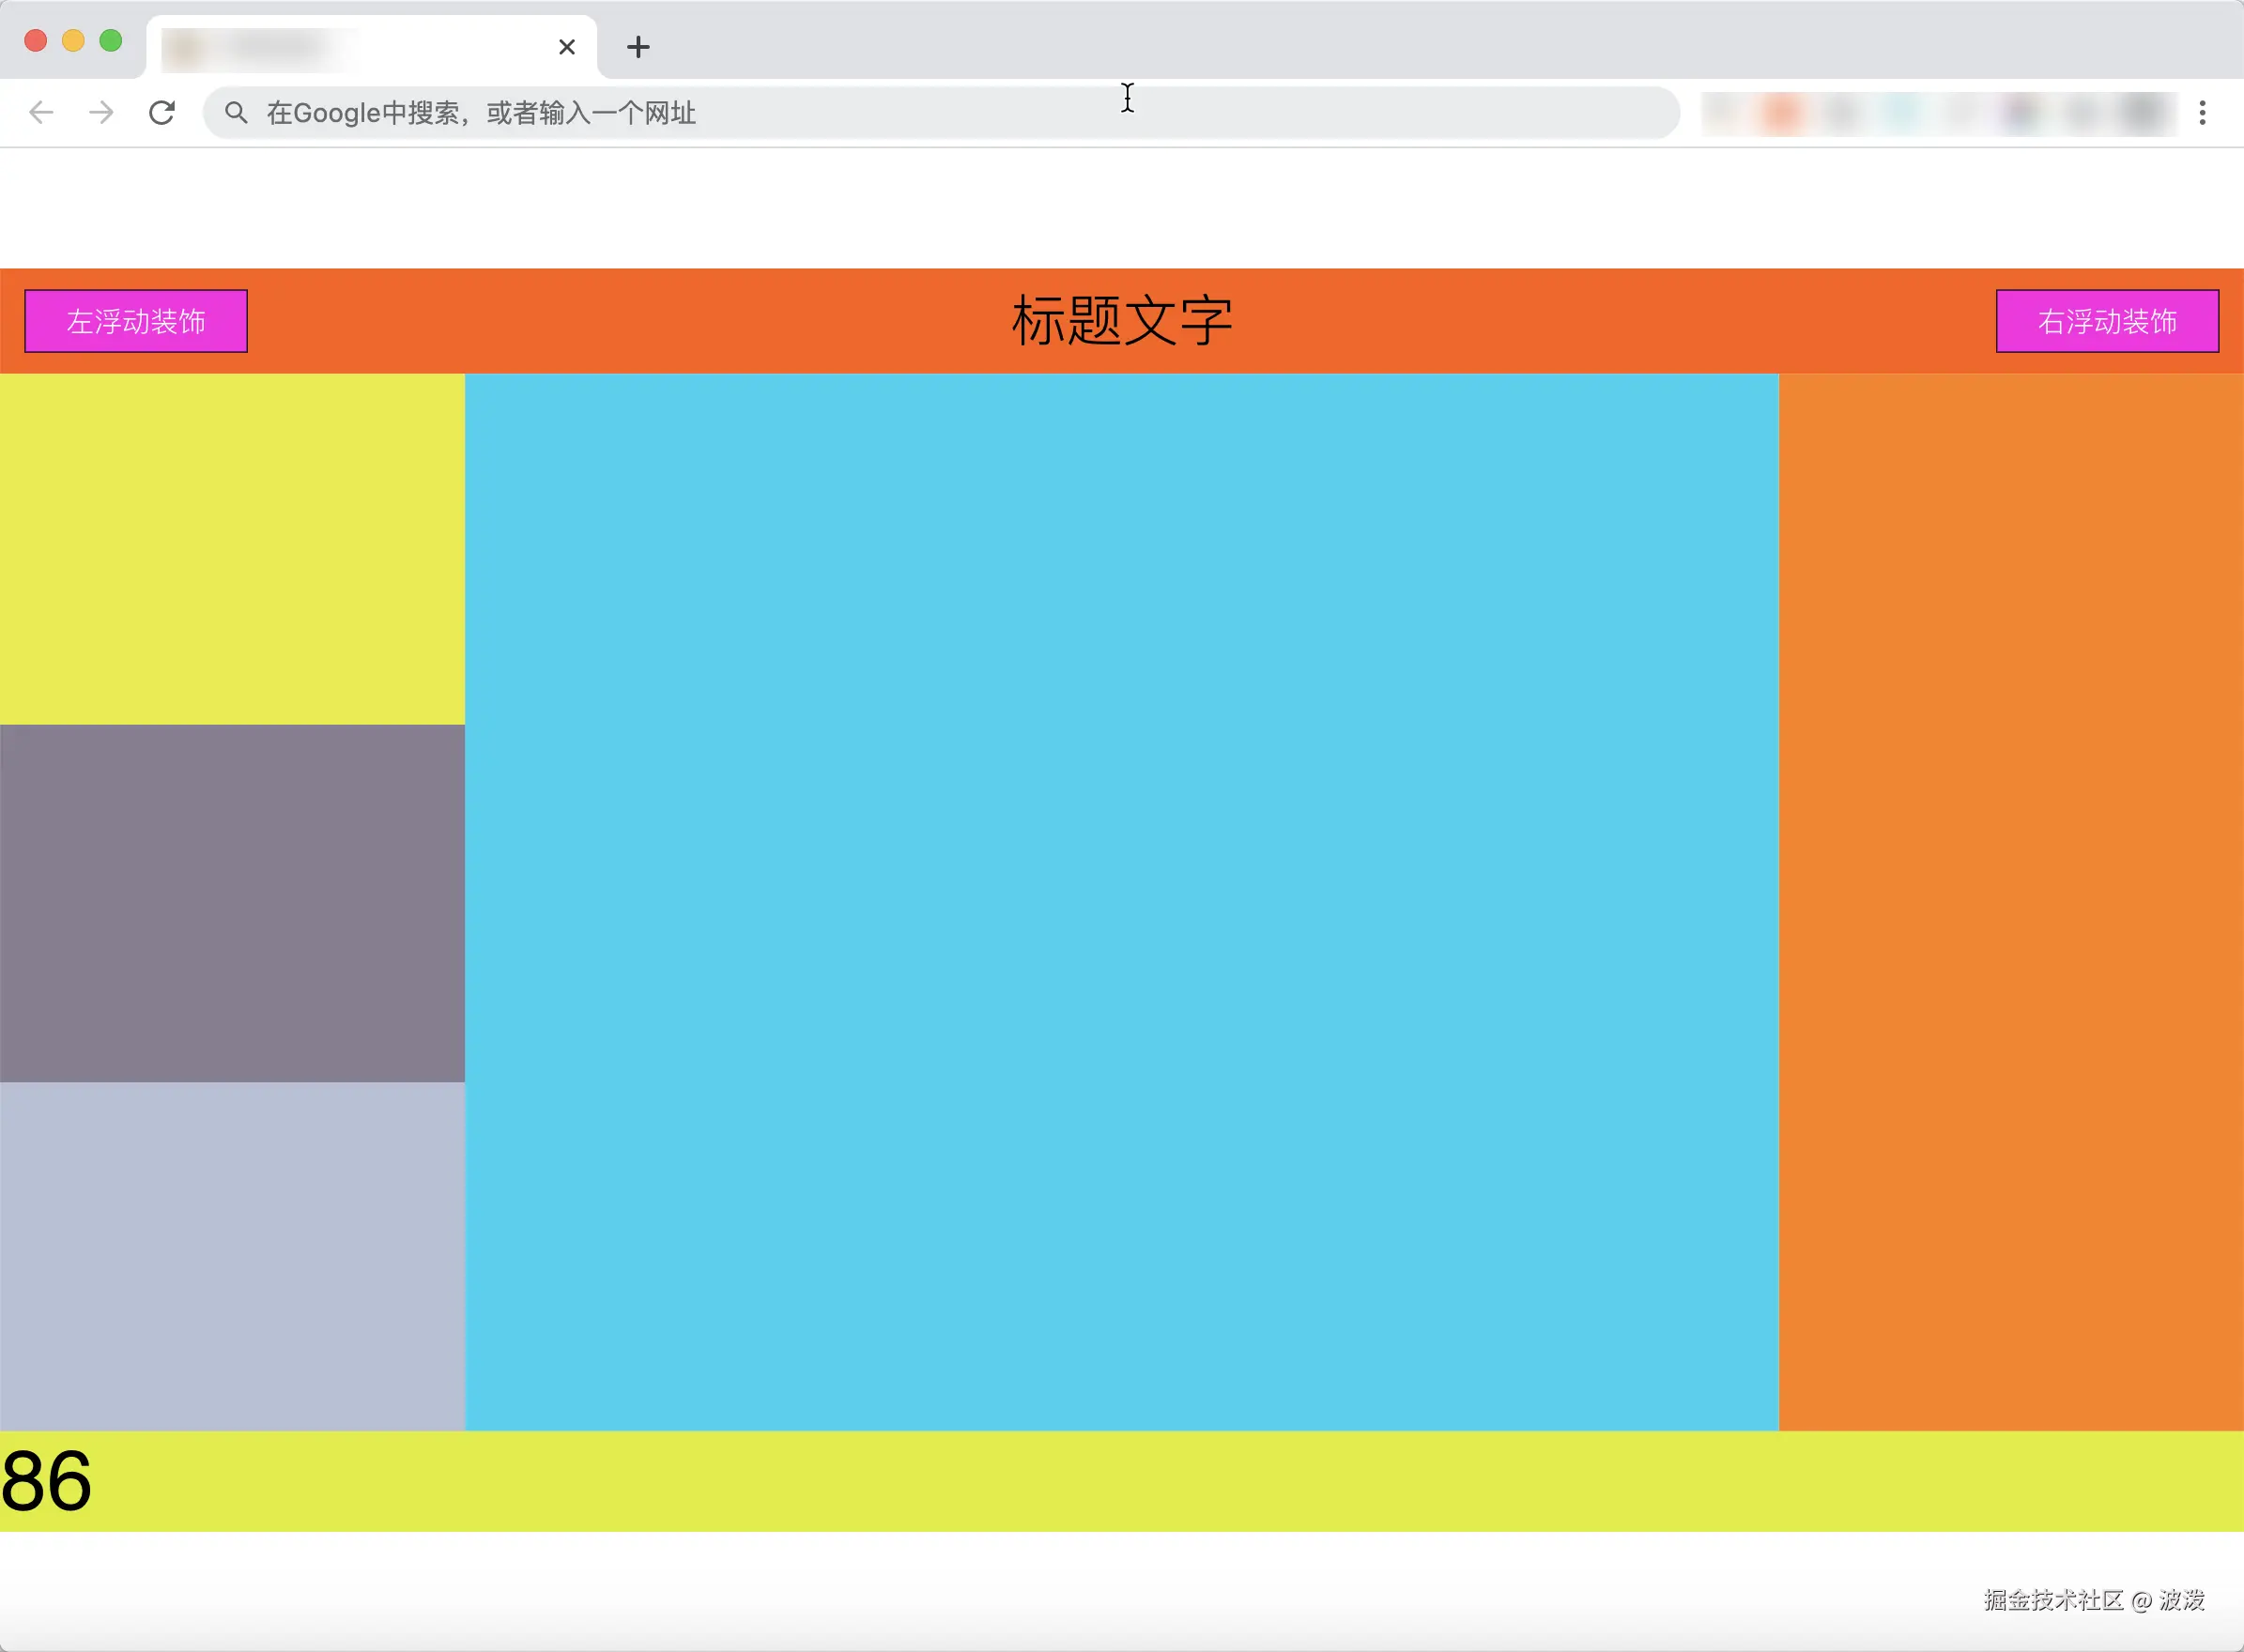The height and width of the screenshot is (1652, 2244).
Task: Click the large sky-blue center panel
Action: click(x=1121, y=900)
